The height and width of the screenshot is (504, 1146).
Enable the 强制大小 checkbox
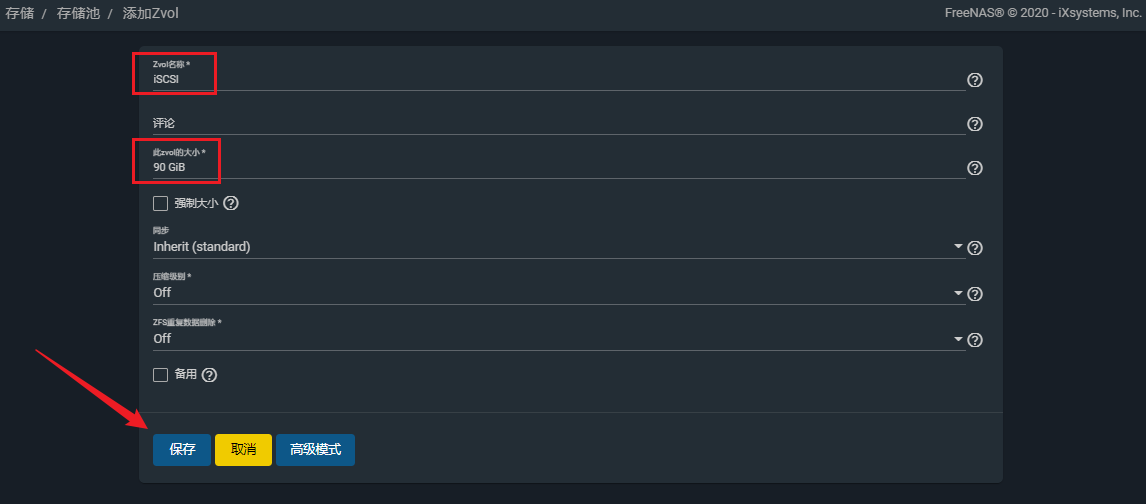pyautogui.click(x=160, y=204)
